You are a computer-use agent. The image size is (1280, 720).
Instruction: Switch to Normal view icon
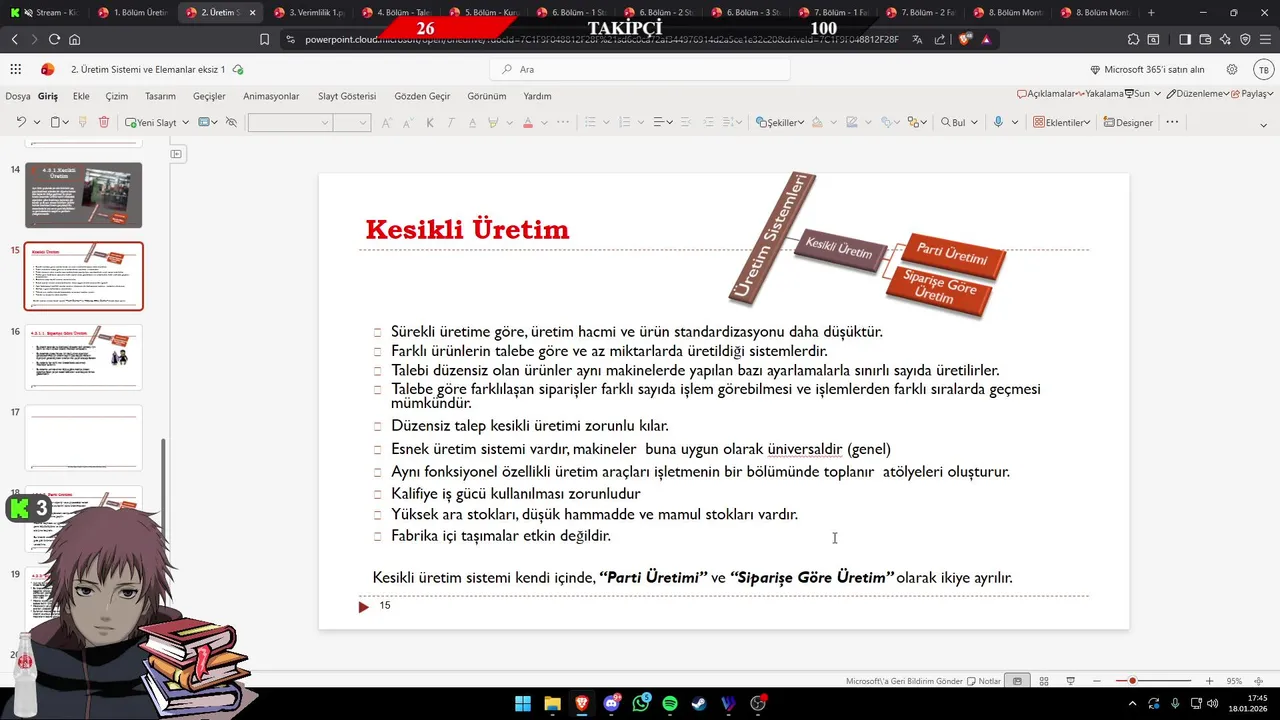(x=1017, y=681)
